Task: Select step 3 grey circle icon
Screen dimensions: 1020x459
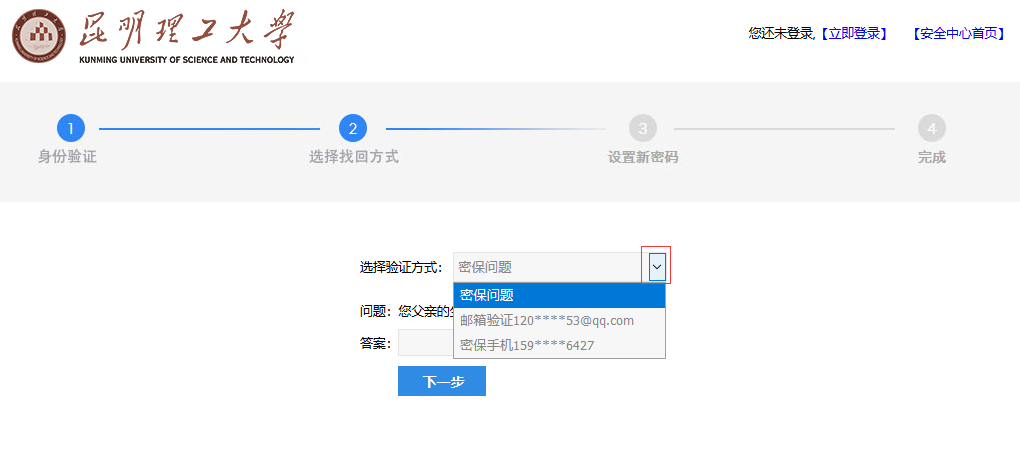Action: [x=643, y=129]
